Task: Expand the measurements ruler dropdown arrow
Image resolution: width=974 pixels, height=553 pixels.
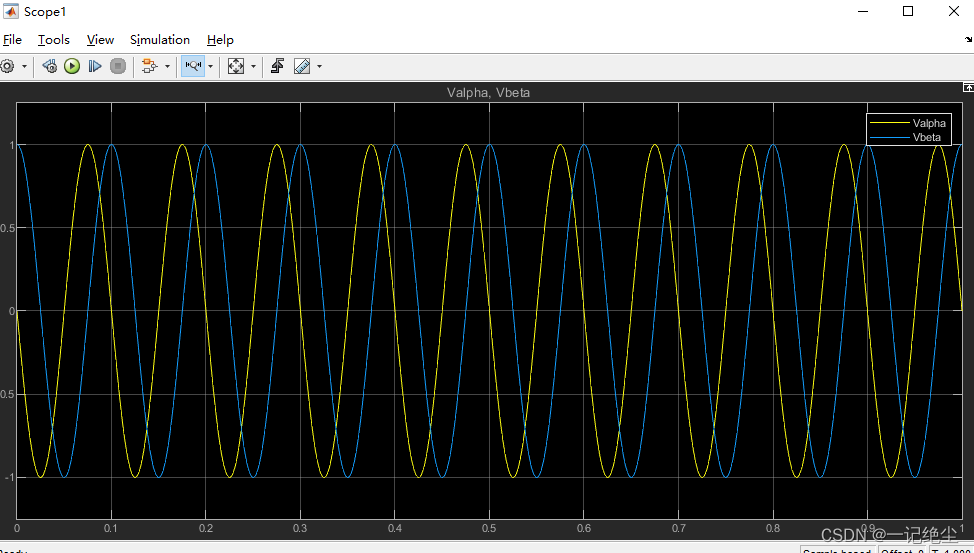Action: (x=319, y=66)
